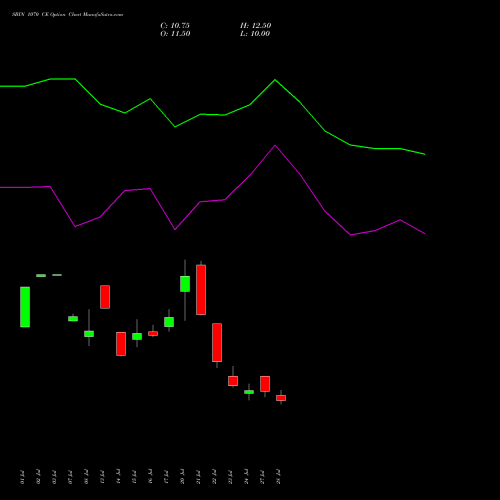Click the '22 Jul' date axis label

(x=214, y=477)
